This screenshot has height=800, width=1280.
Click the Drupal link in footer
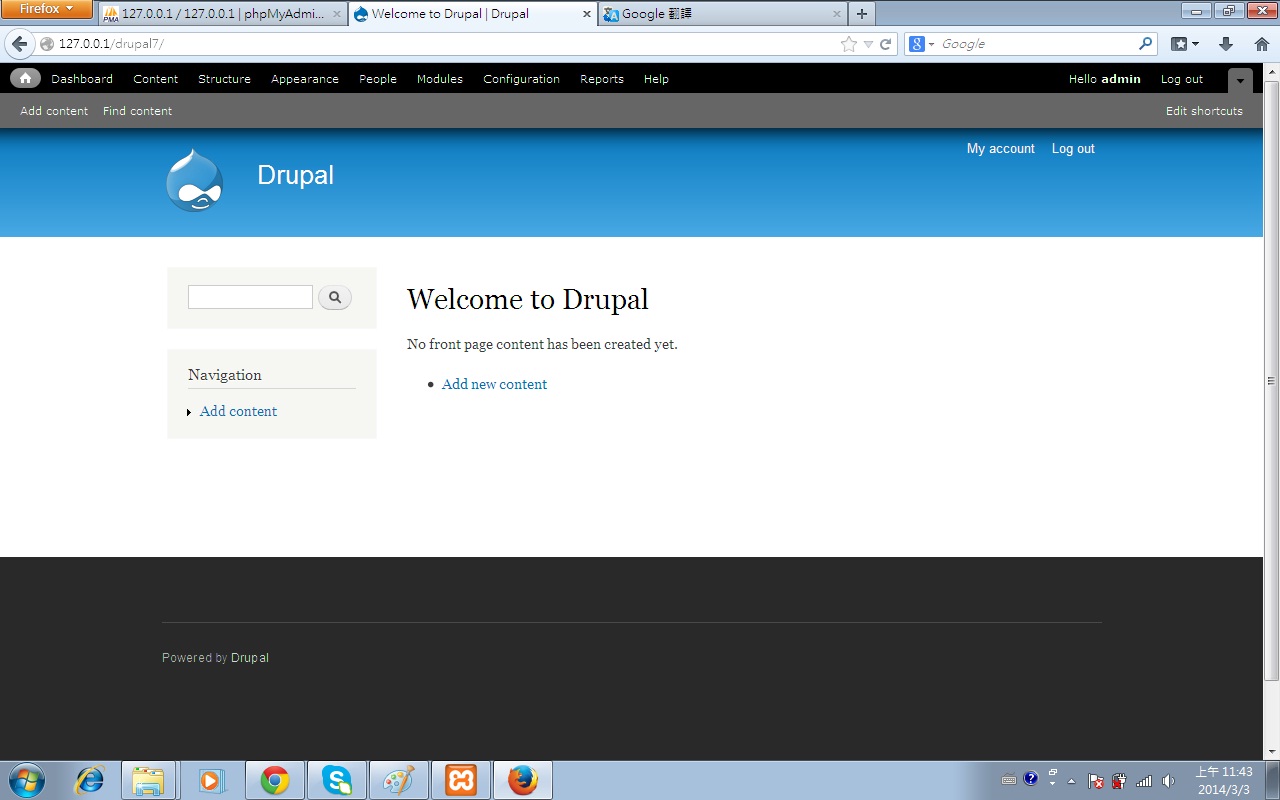(x=250, y=658)
